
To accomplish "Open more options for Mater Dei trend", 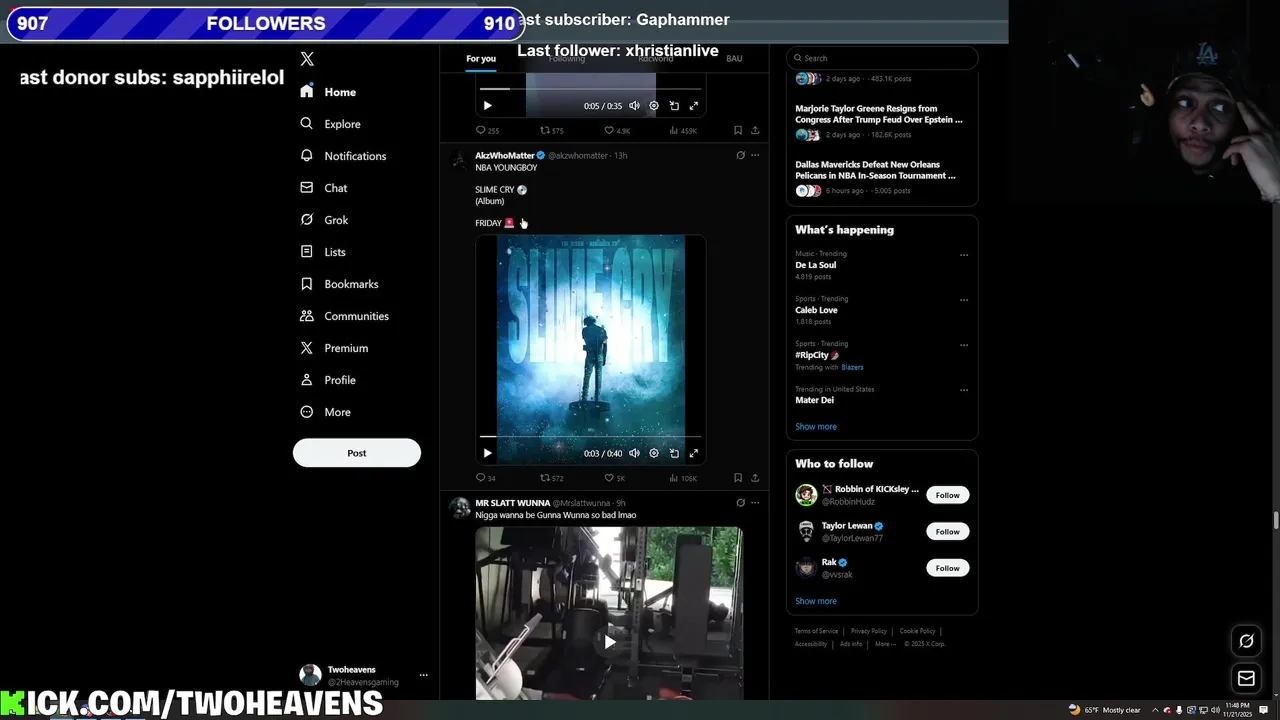I will pos(964,390).
